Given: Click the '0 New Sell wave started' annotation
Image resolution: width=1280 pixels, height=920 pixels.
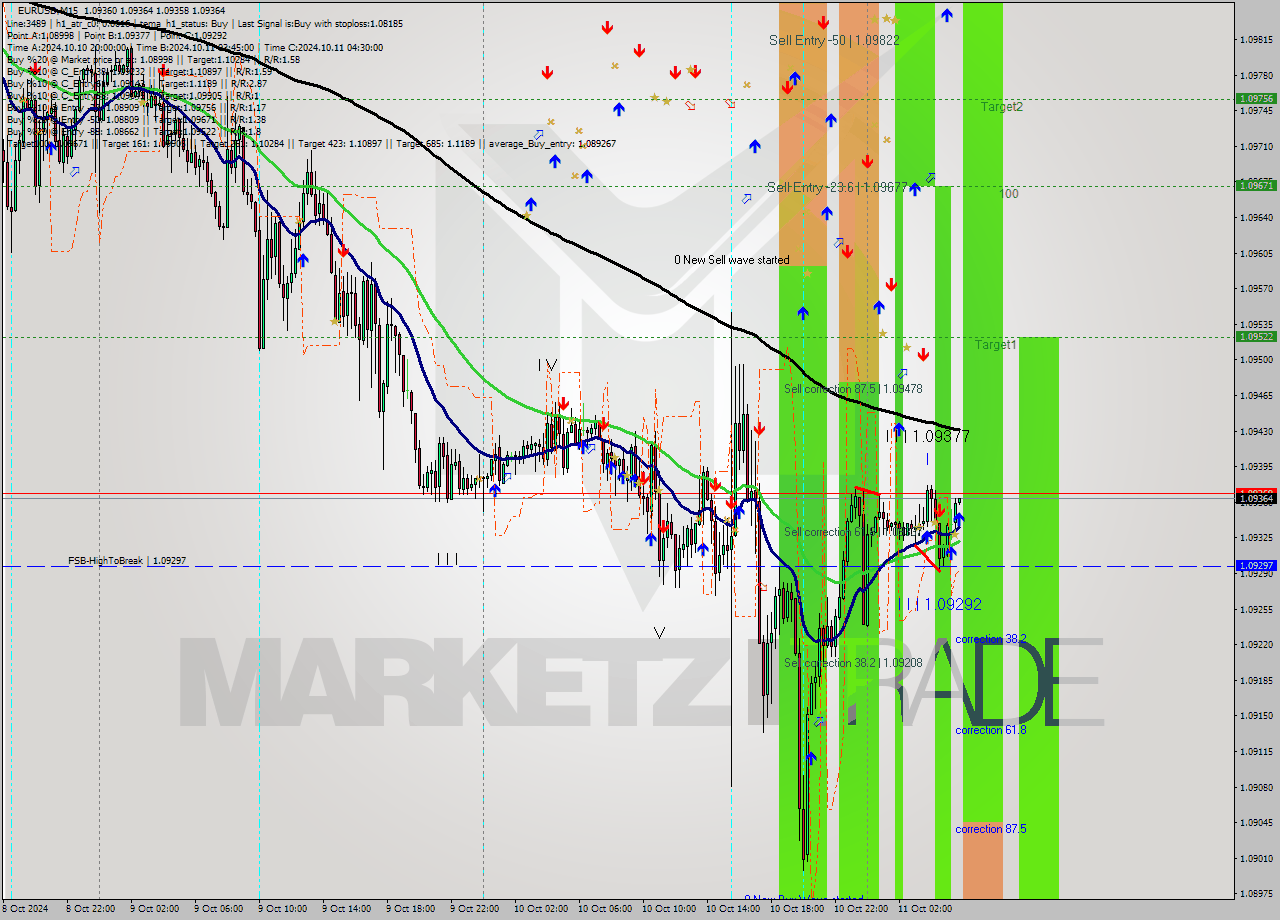Looking at the screenshot, I should click(x=731, y=260).
